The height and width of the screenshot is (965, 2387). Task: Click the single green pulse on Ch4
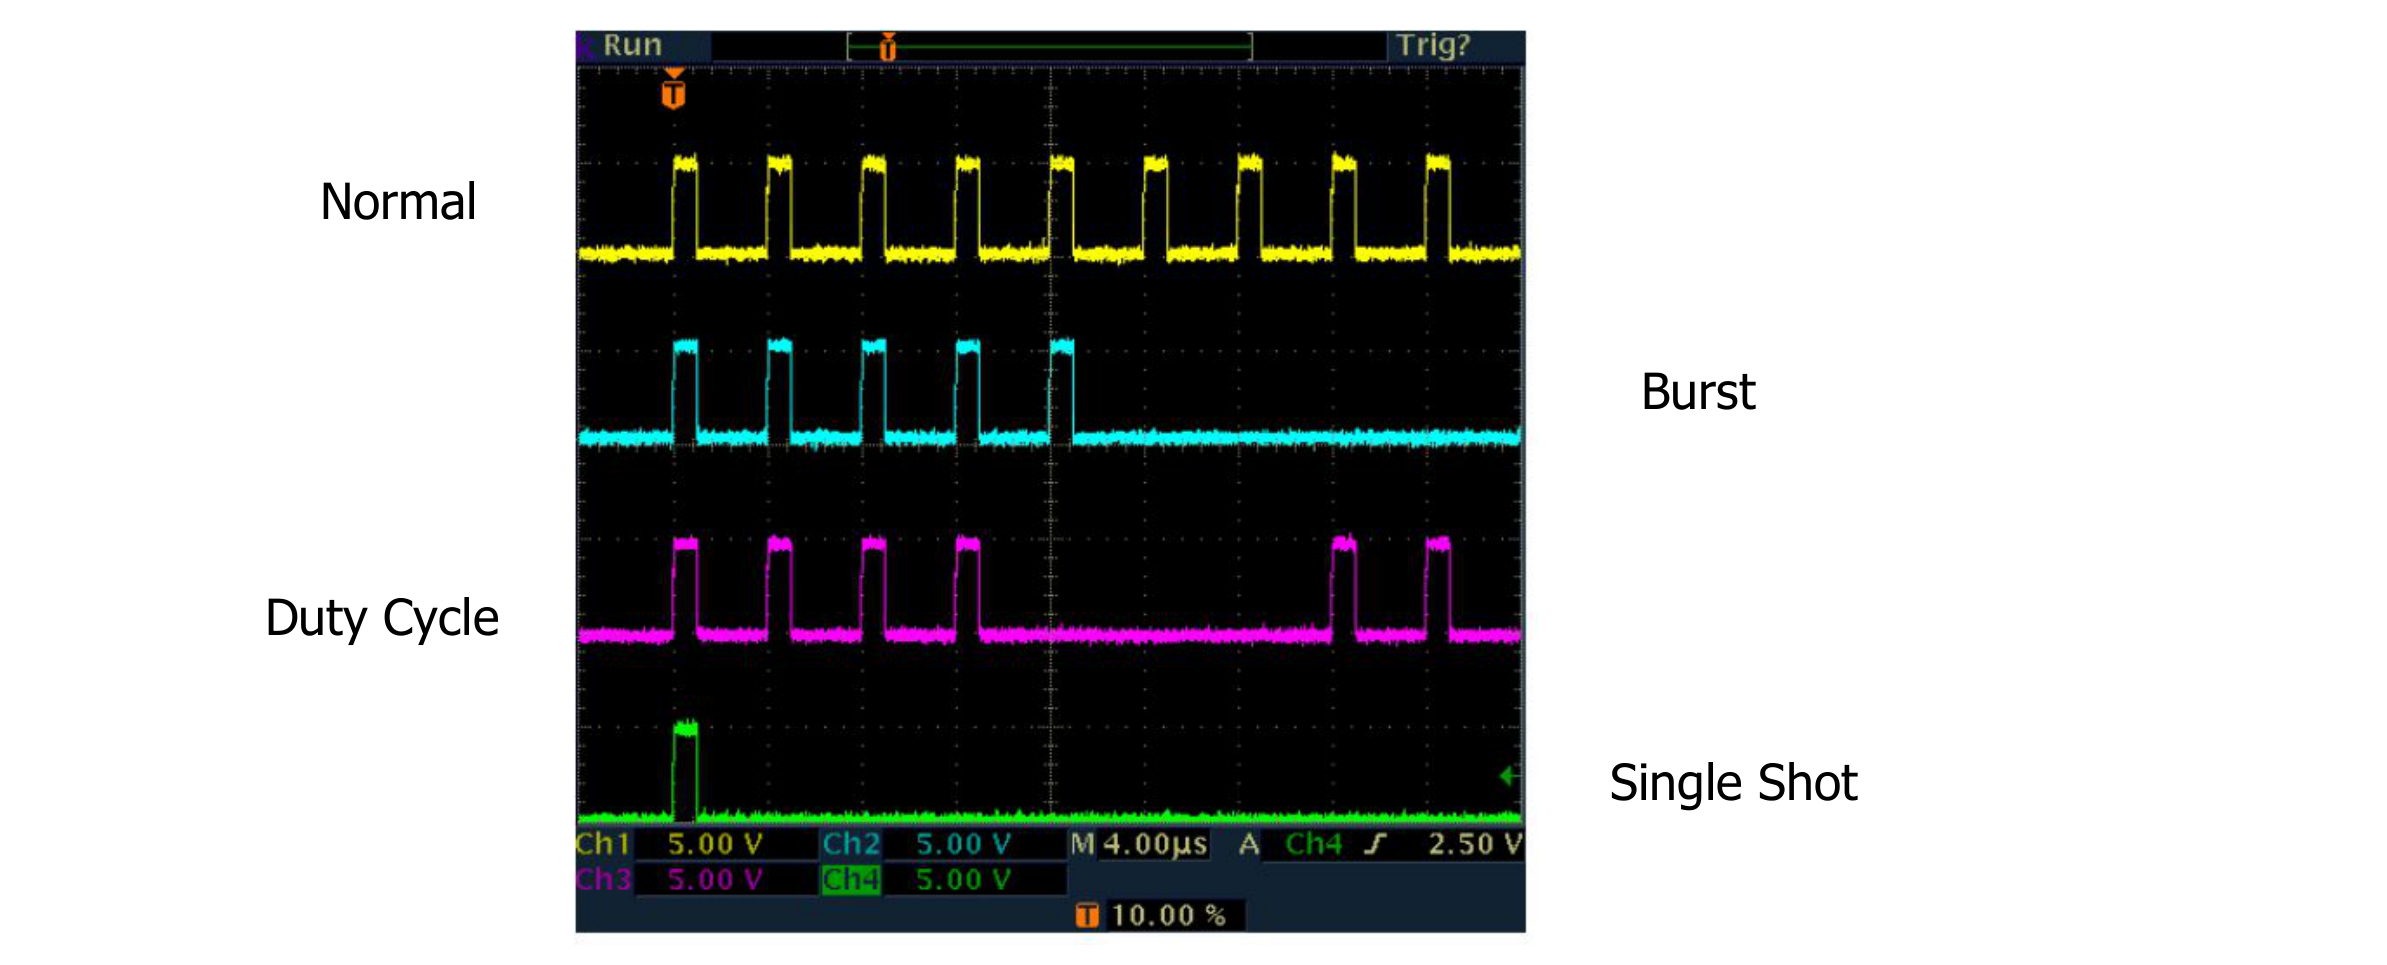coord(685,770)
